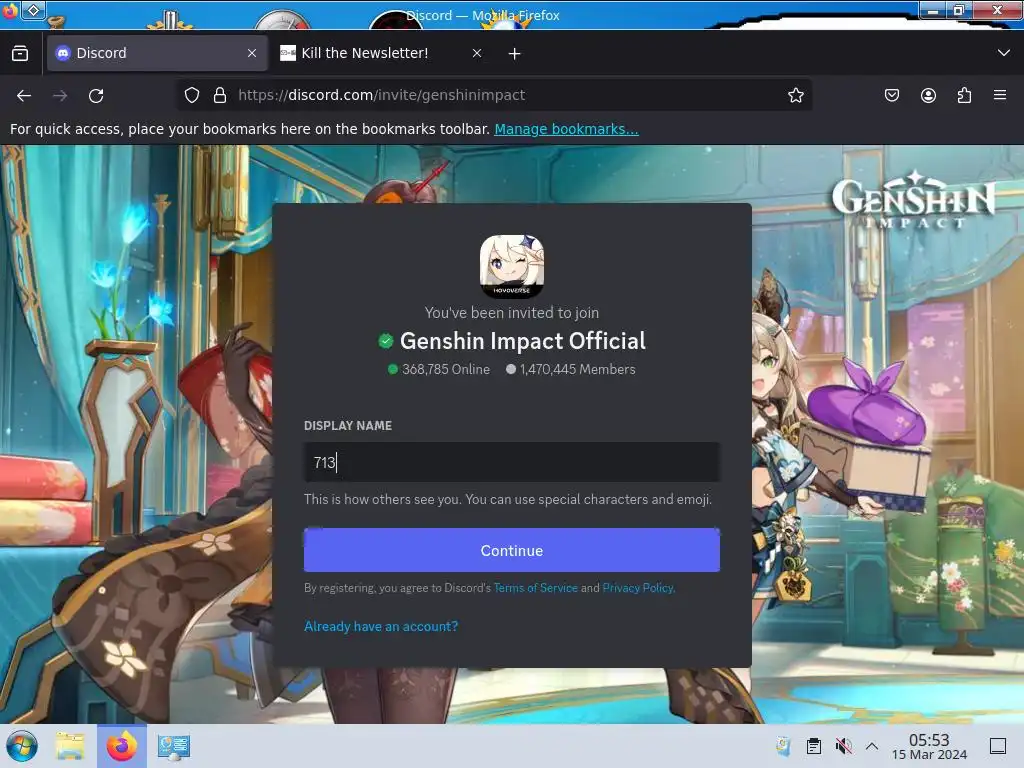The width and height of the screenshot is (1024, 768).
Task: Go back to previous page
Action: [x=24, y=95]
